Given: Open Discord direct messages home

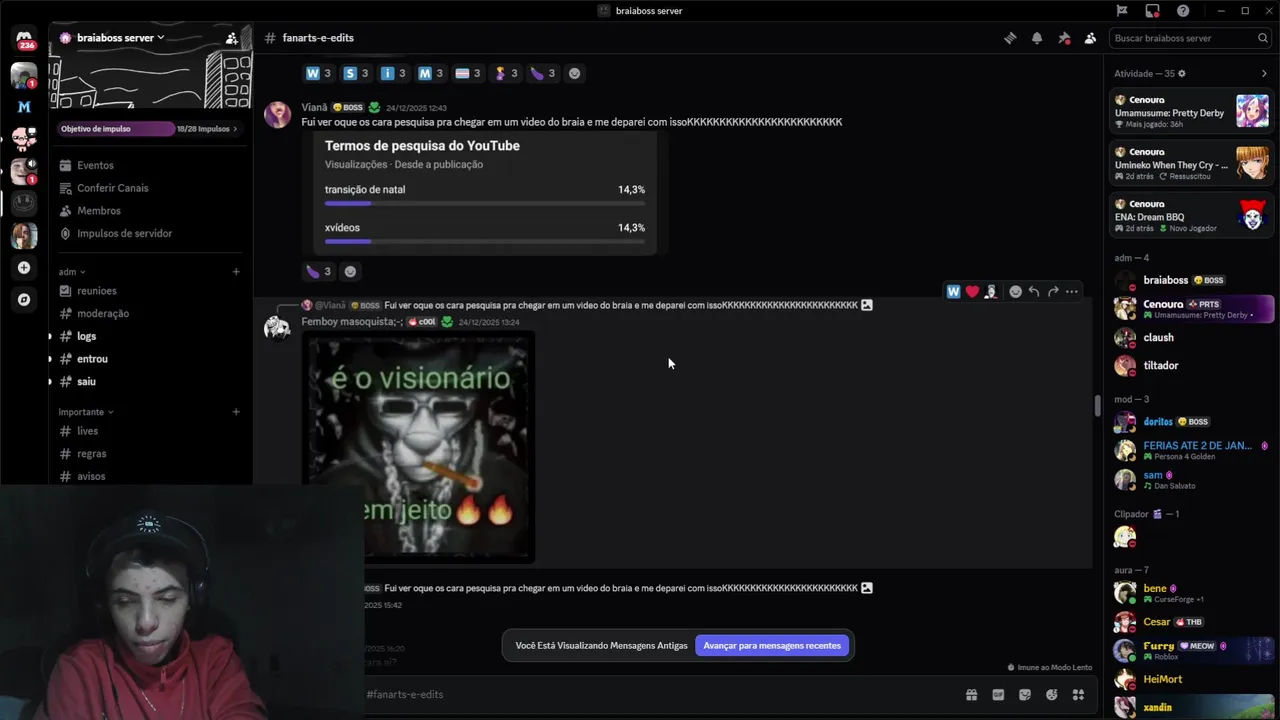Looking at the screenshot, I should 24,39.
